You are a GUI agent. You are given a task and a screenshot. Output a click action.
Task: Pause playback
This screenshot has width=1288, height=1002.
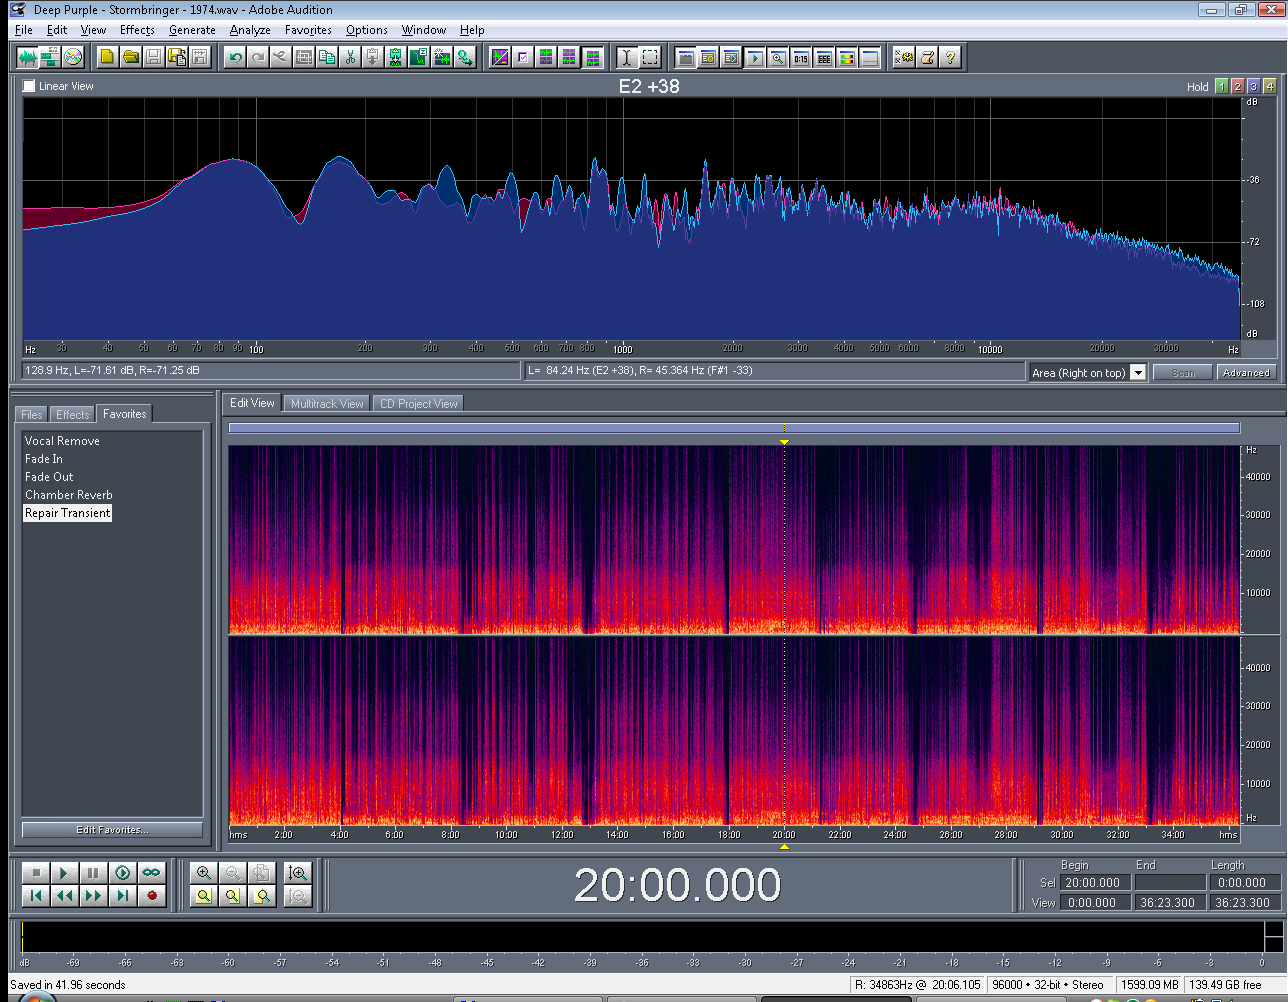click(x=94, y=873)
